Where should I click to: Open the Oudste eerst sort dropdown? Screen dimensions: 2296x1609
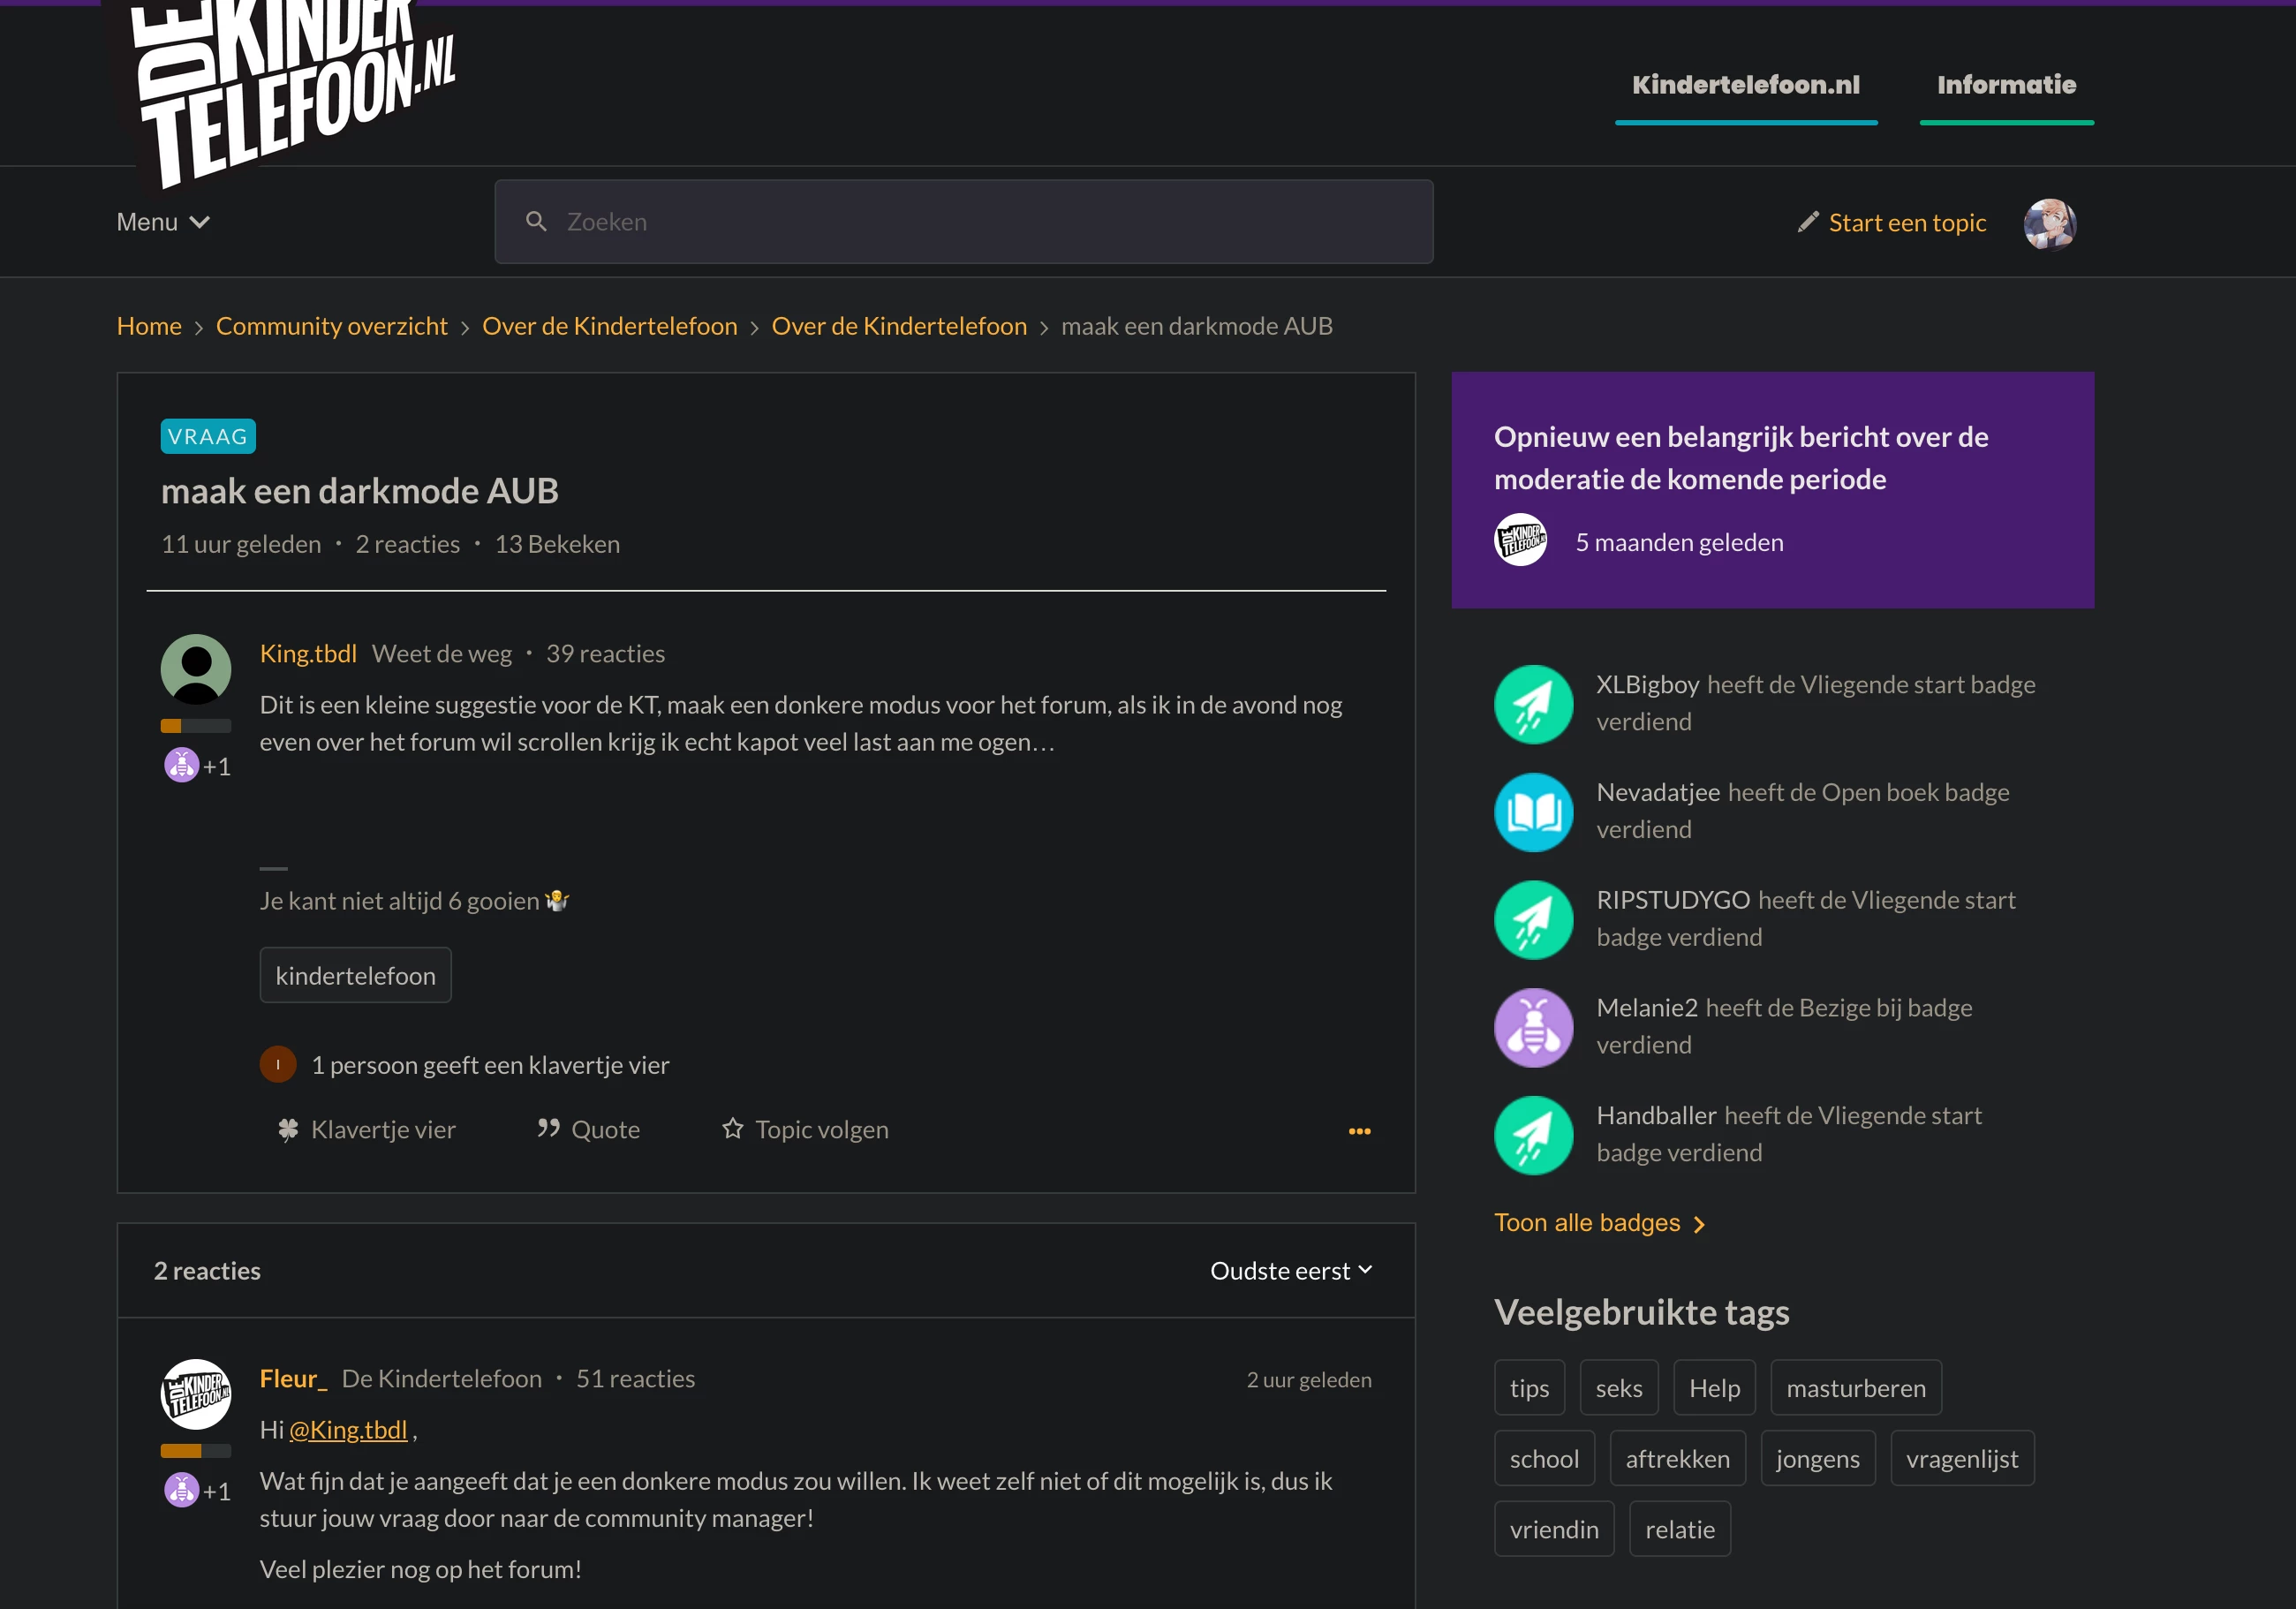1290,1270
